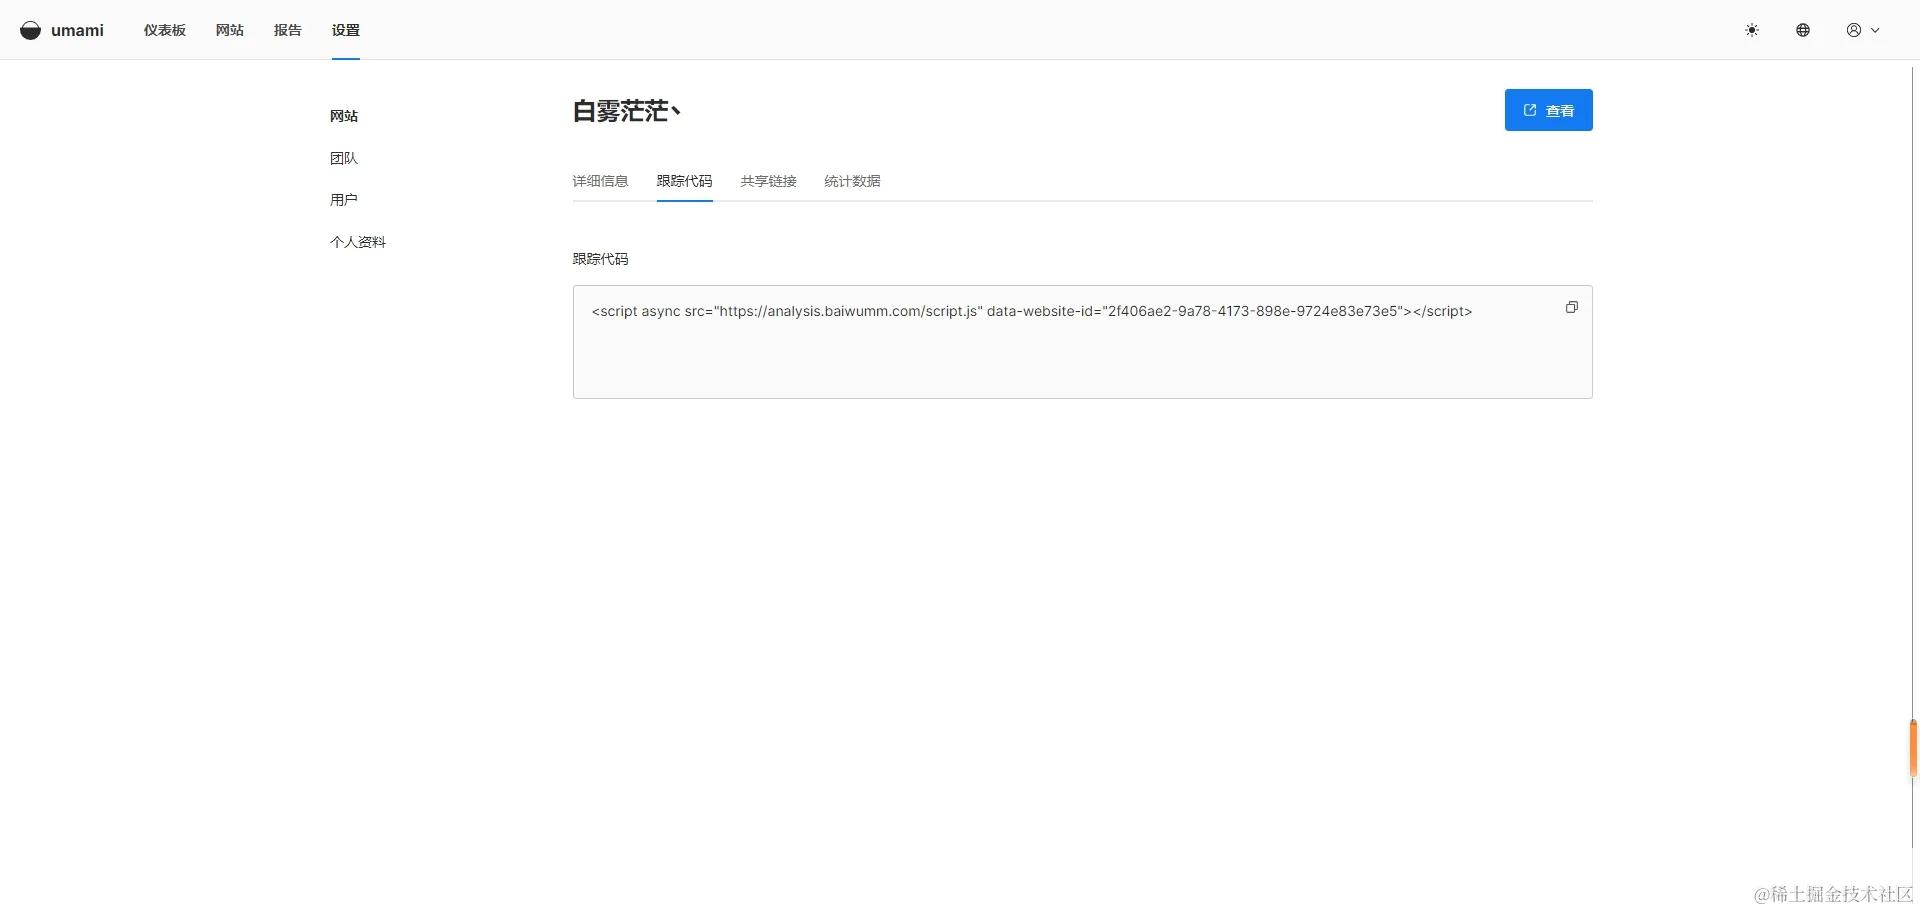1920x911 pixels.
Task: Switch to the 详细信息 tab
Action: tap(600, 181)
